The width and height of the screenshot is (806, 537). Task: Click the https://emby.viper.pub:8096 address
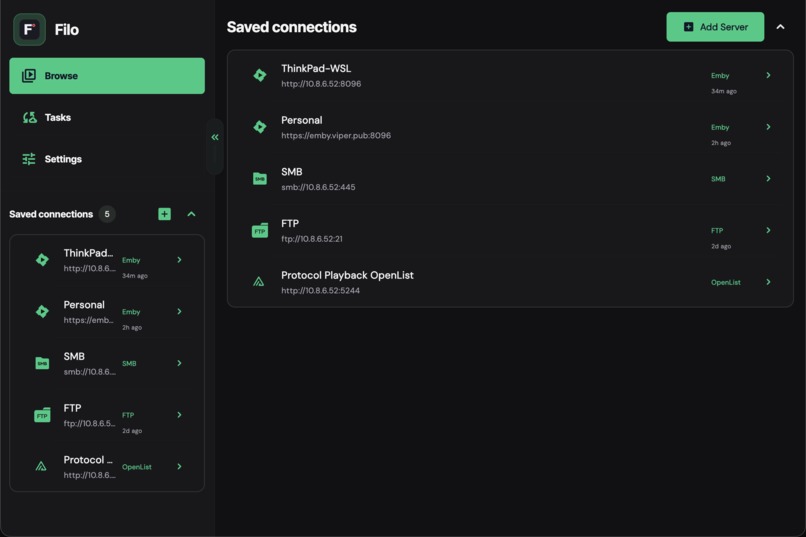click(x=336, y=135)
